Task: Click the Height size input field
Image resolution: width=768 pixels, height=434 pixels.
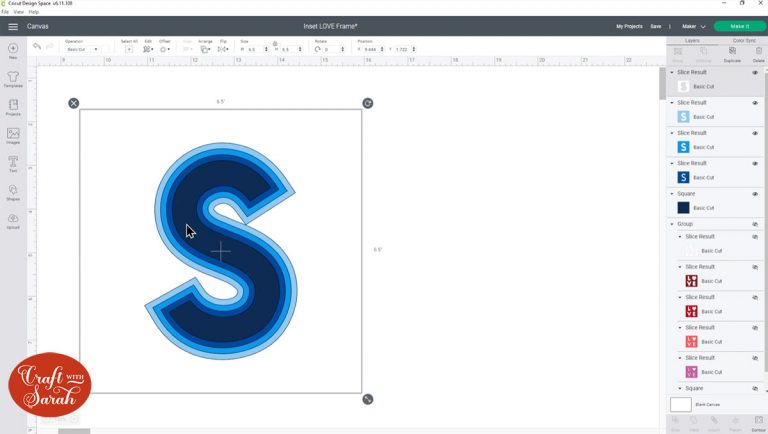Action: tap(289, 49)
